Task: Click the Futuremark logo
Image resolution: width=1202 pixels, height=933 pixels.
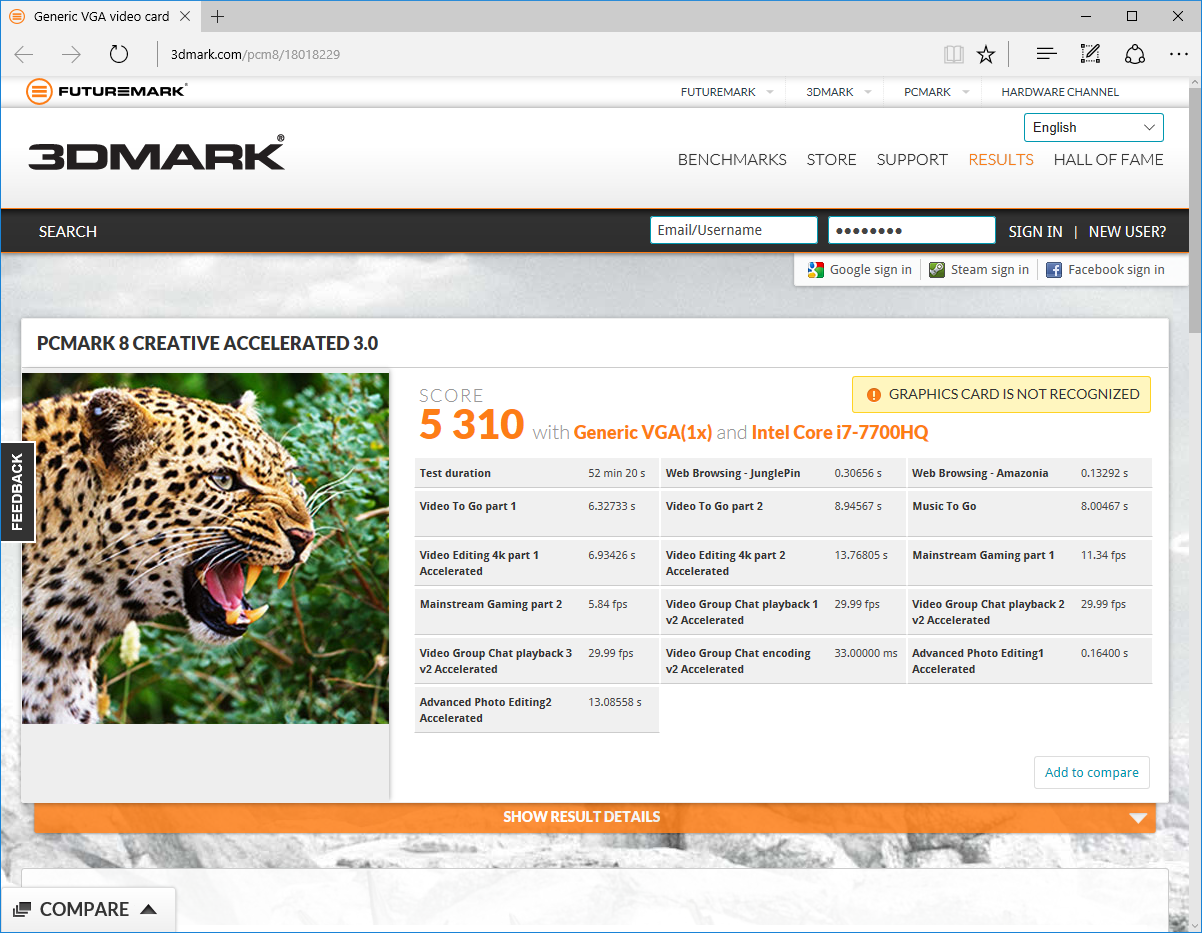Action: point(106,91)
